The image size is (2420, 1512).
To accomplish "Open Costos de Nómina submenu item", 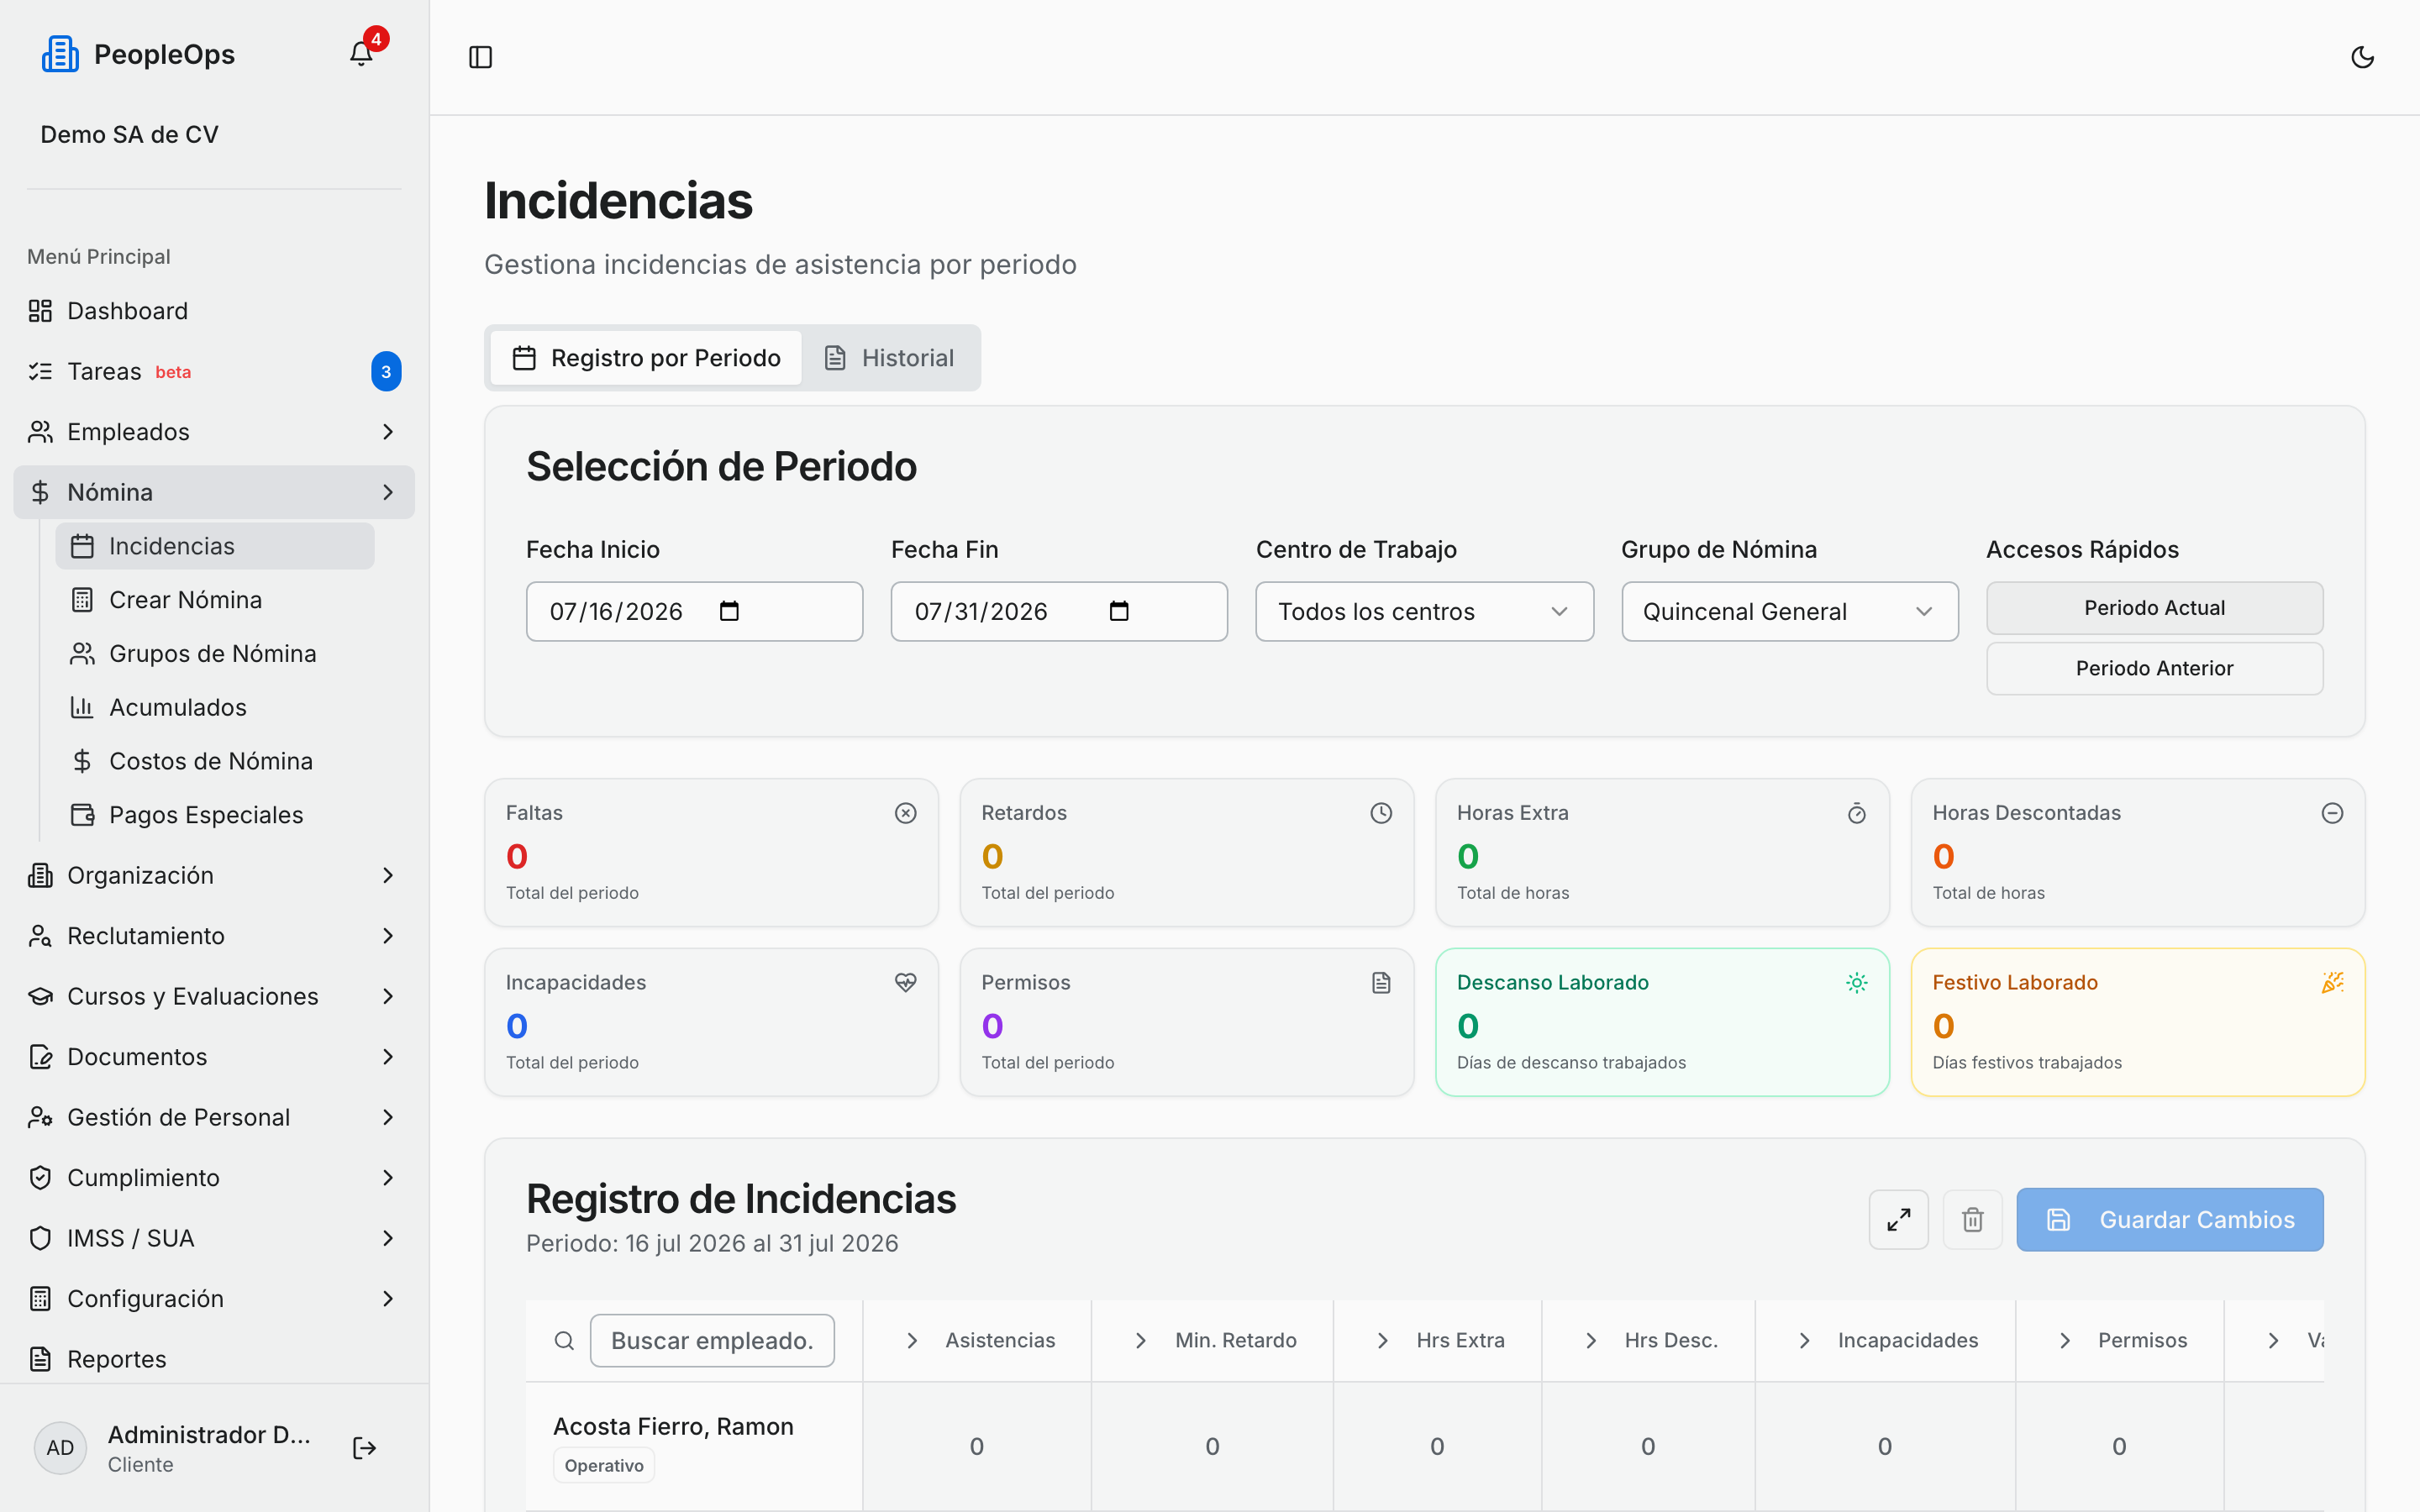I will pyautogui.click(x=215, y=761).
